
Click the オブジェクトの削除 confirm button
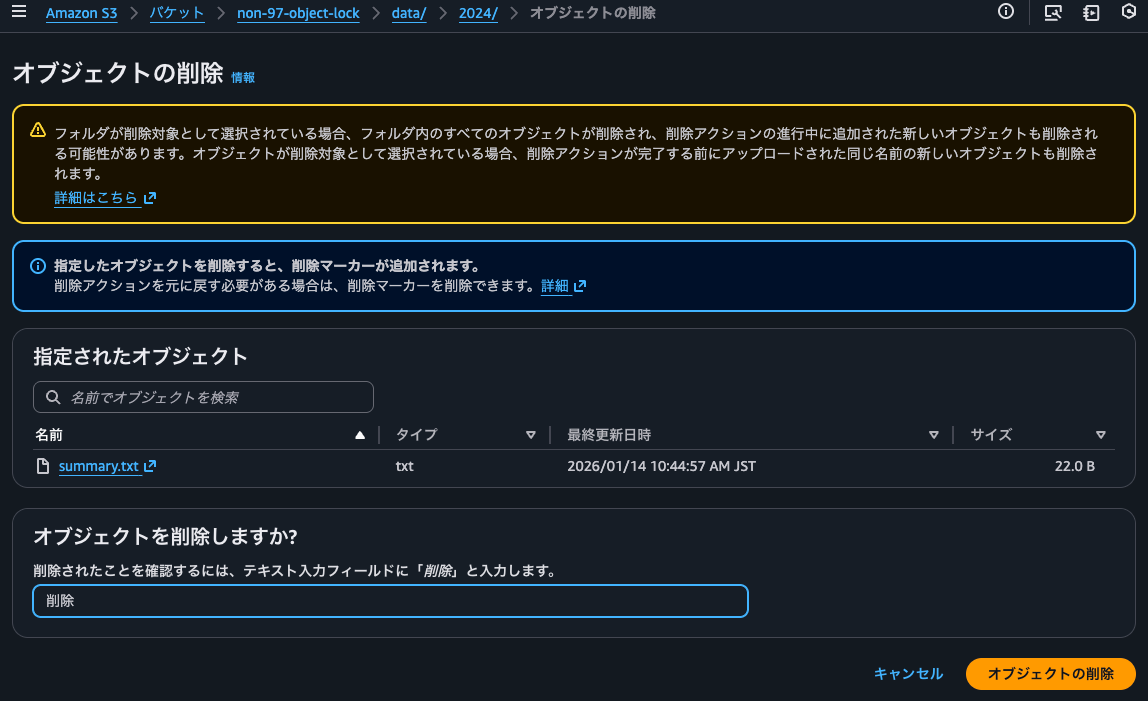click(1050, 674)
